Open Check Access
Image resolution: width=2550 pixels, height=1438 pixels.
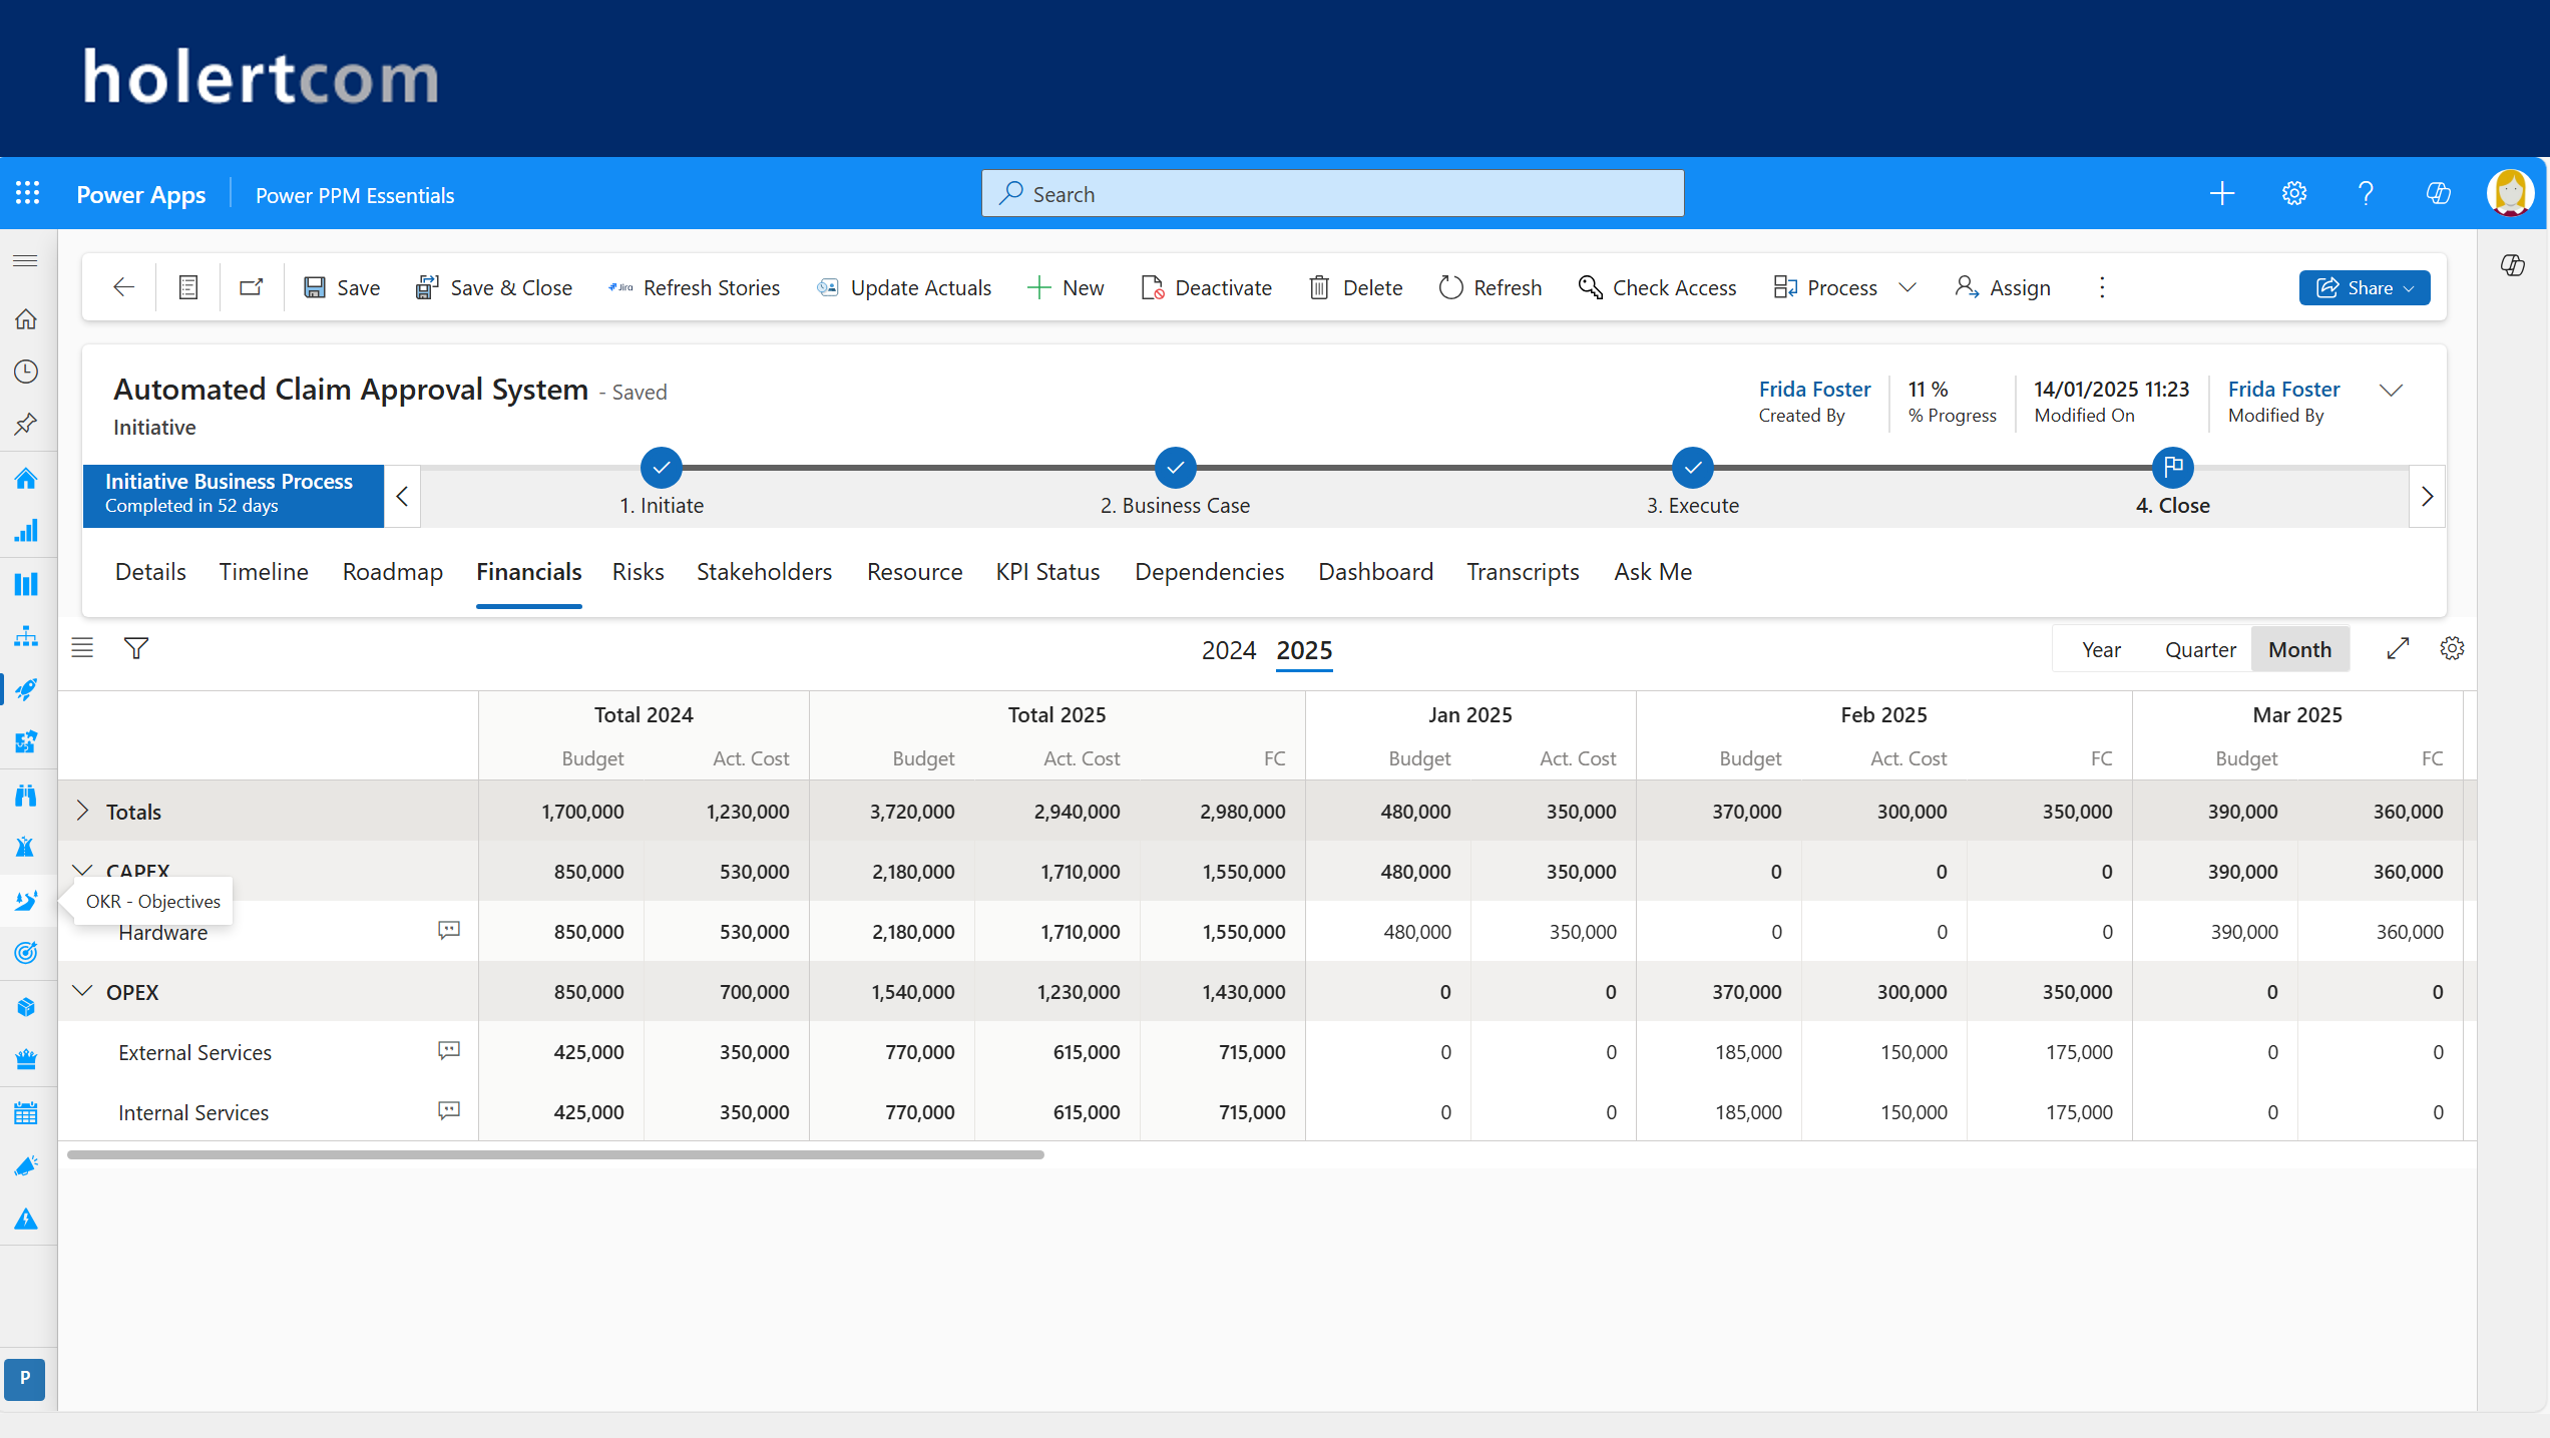pyautogui.click(x=1657, y=288)
